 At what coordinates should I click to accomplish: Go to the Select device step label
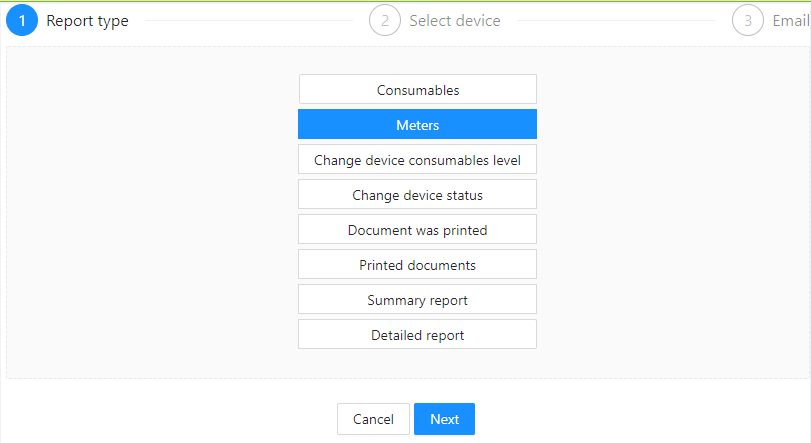click(x=455, y=21)
